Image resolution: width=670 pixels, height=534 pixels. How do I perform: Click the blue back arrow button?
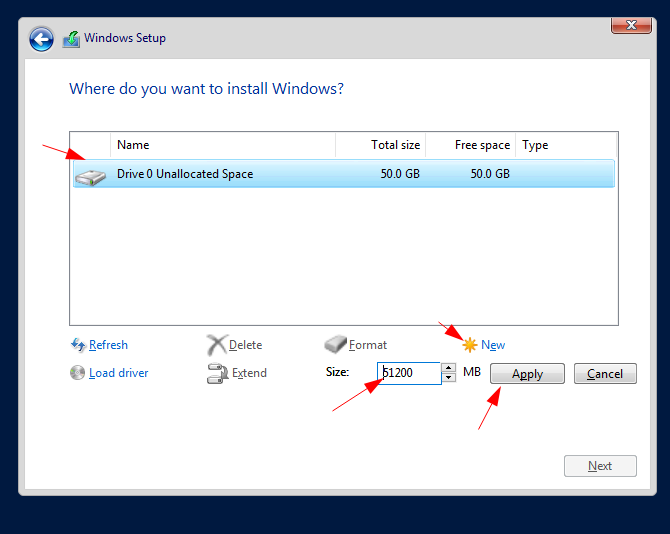(x=41, y=39)
